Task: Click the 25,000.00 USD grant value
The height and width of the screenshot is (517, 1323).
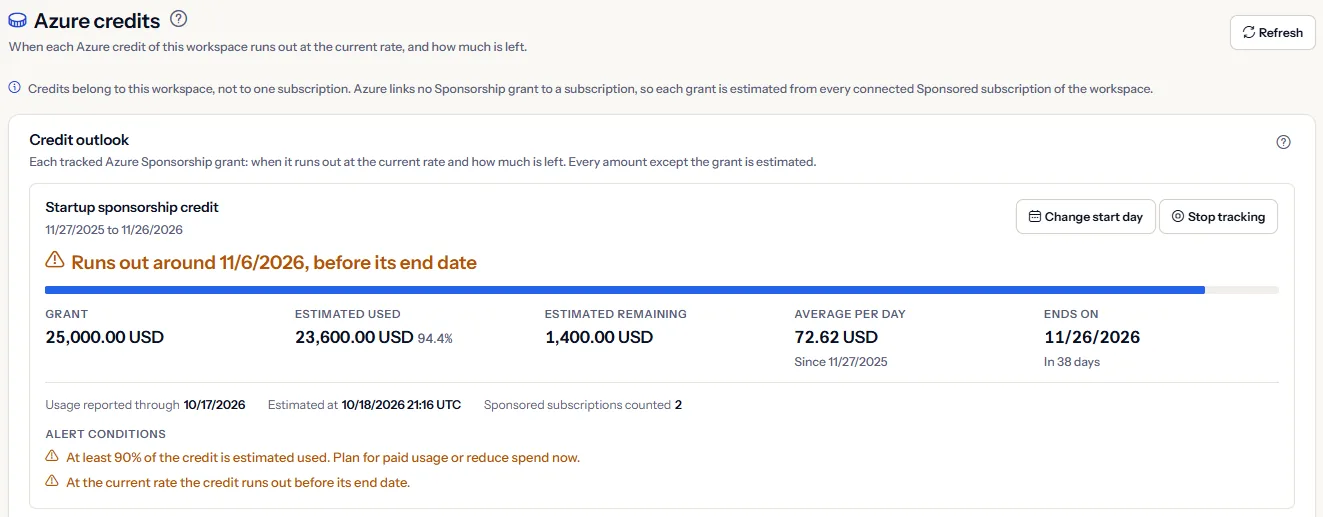Action: coord(105,337)
